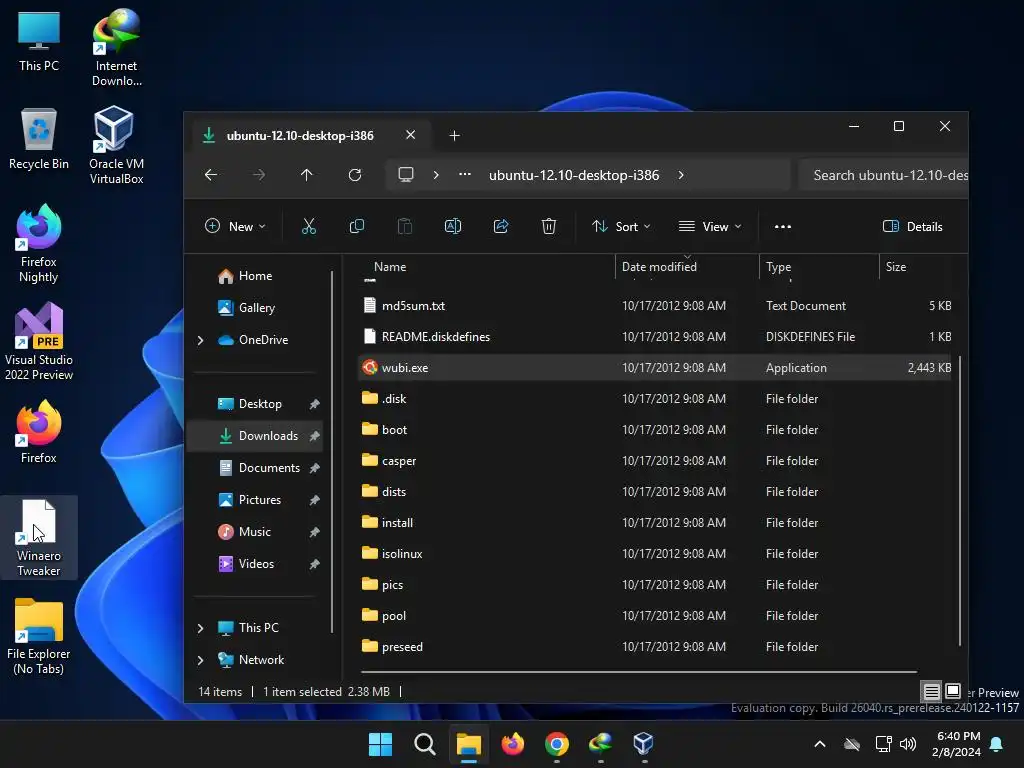Select Firefox Nightly desktop icon

point(39,243)
